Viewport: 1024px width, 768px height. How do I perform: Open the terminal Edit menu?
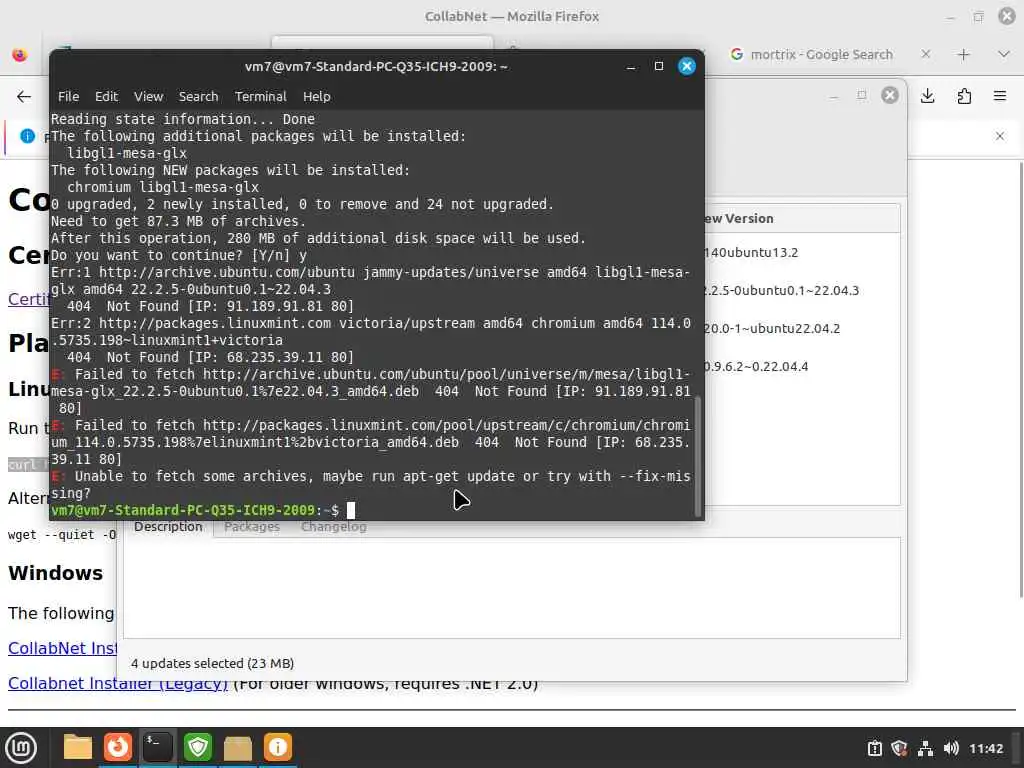coord(106,97)
